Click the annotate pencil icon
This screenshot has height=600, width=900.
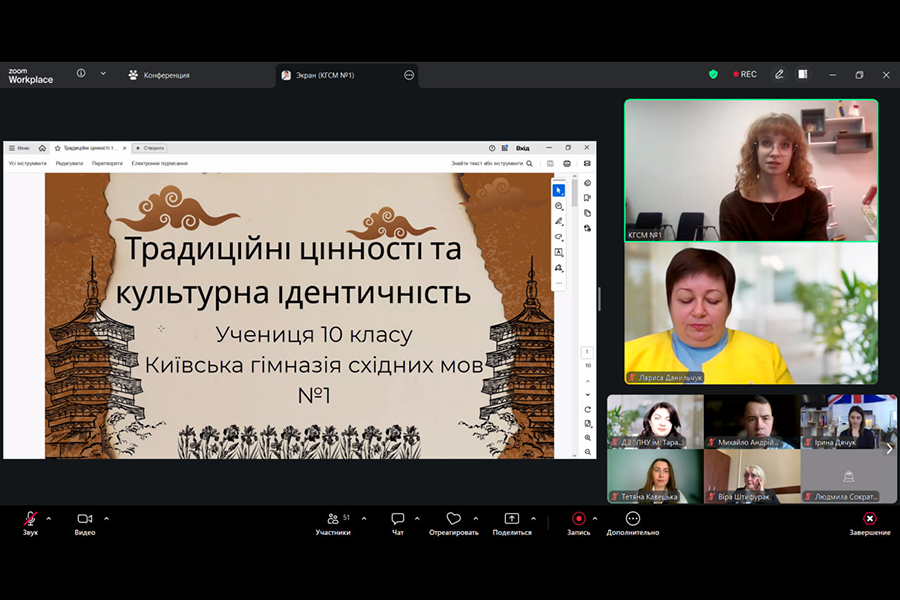click(x=779, y=74)
